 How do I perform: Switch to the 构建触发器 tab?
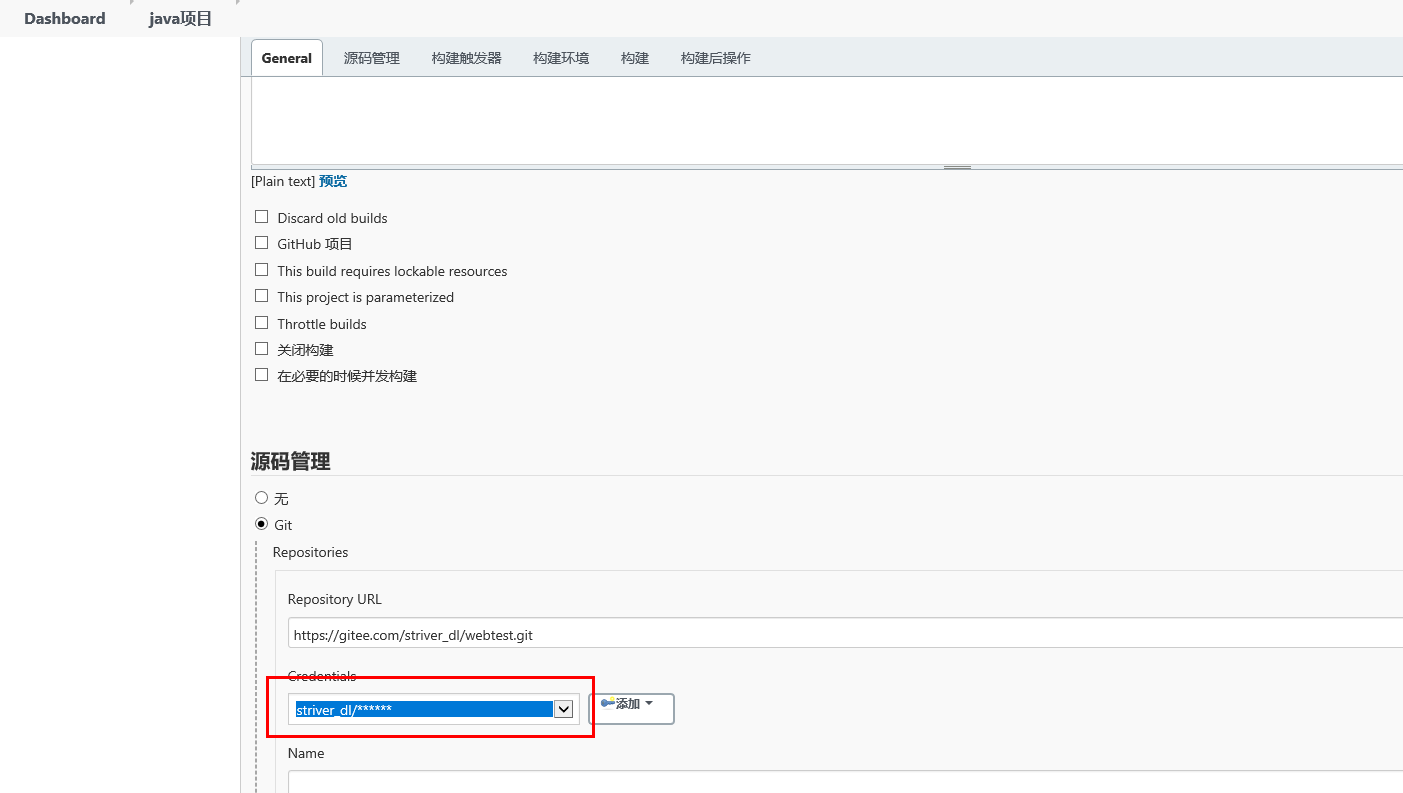point(466,58)
